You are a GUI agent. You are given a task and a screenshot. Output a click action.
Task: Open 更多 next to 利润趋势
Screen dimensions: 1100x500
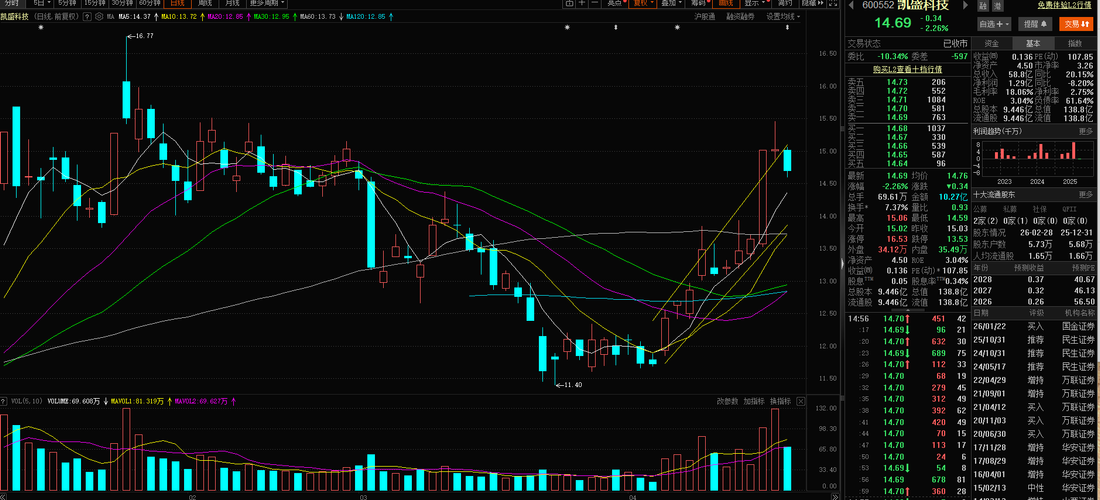[1086, 131]
